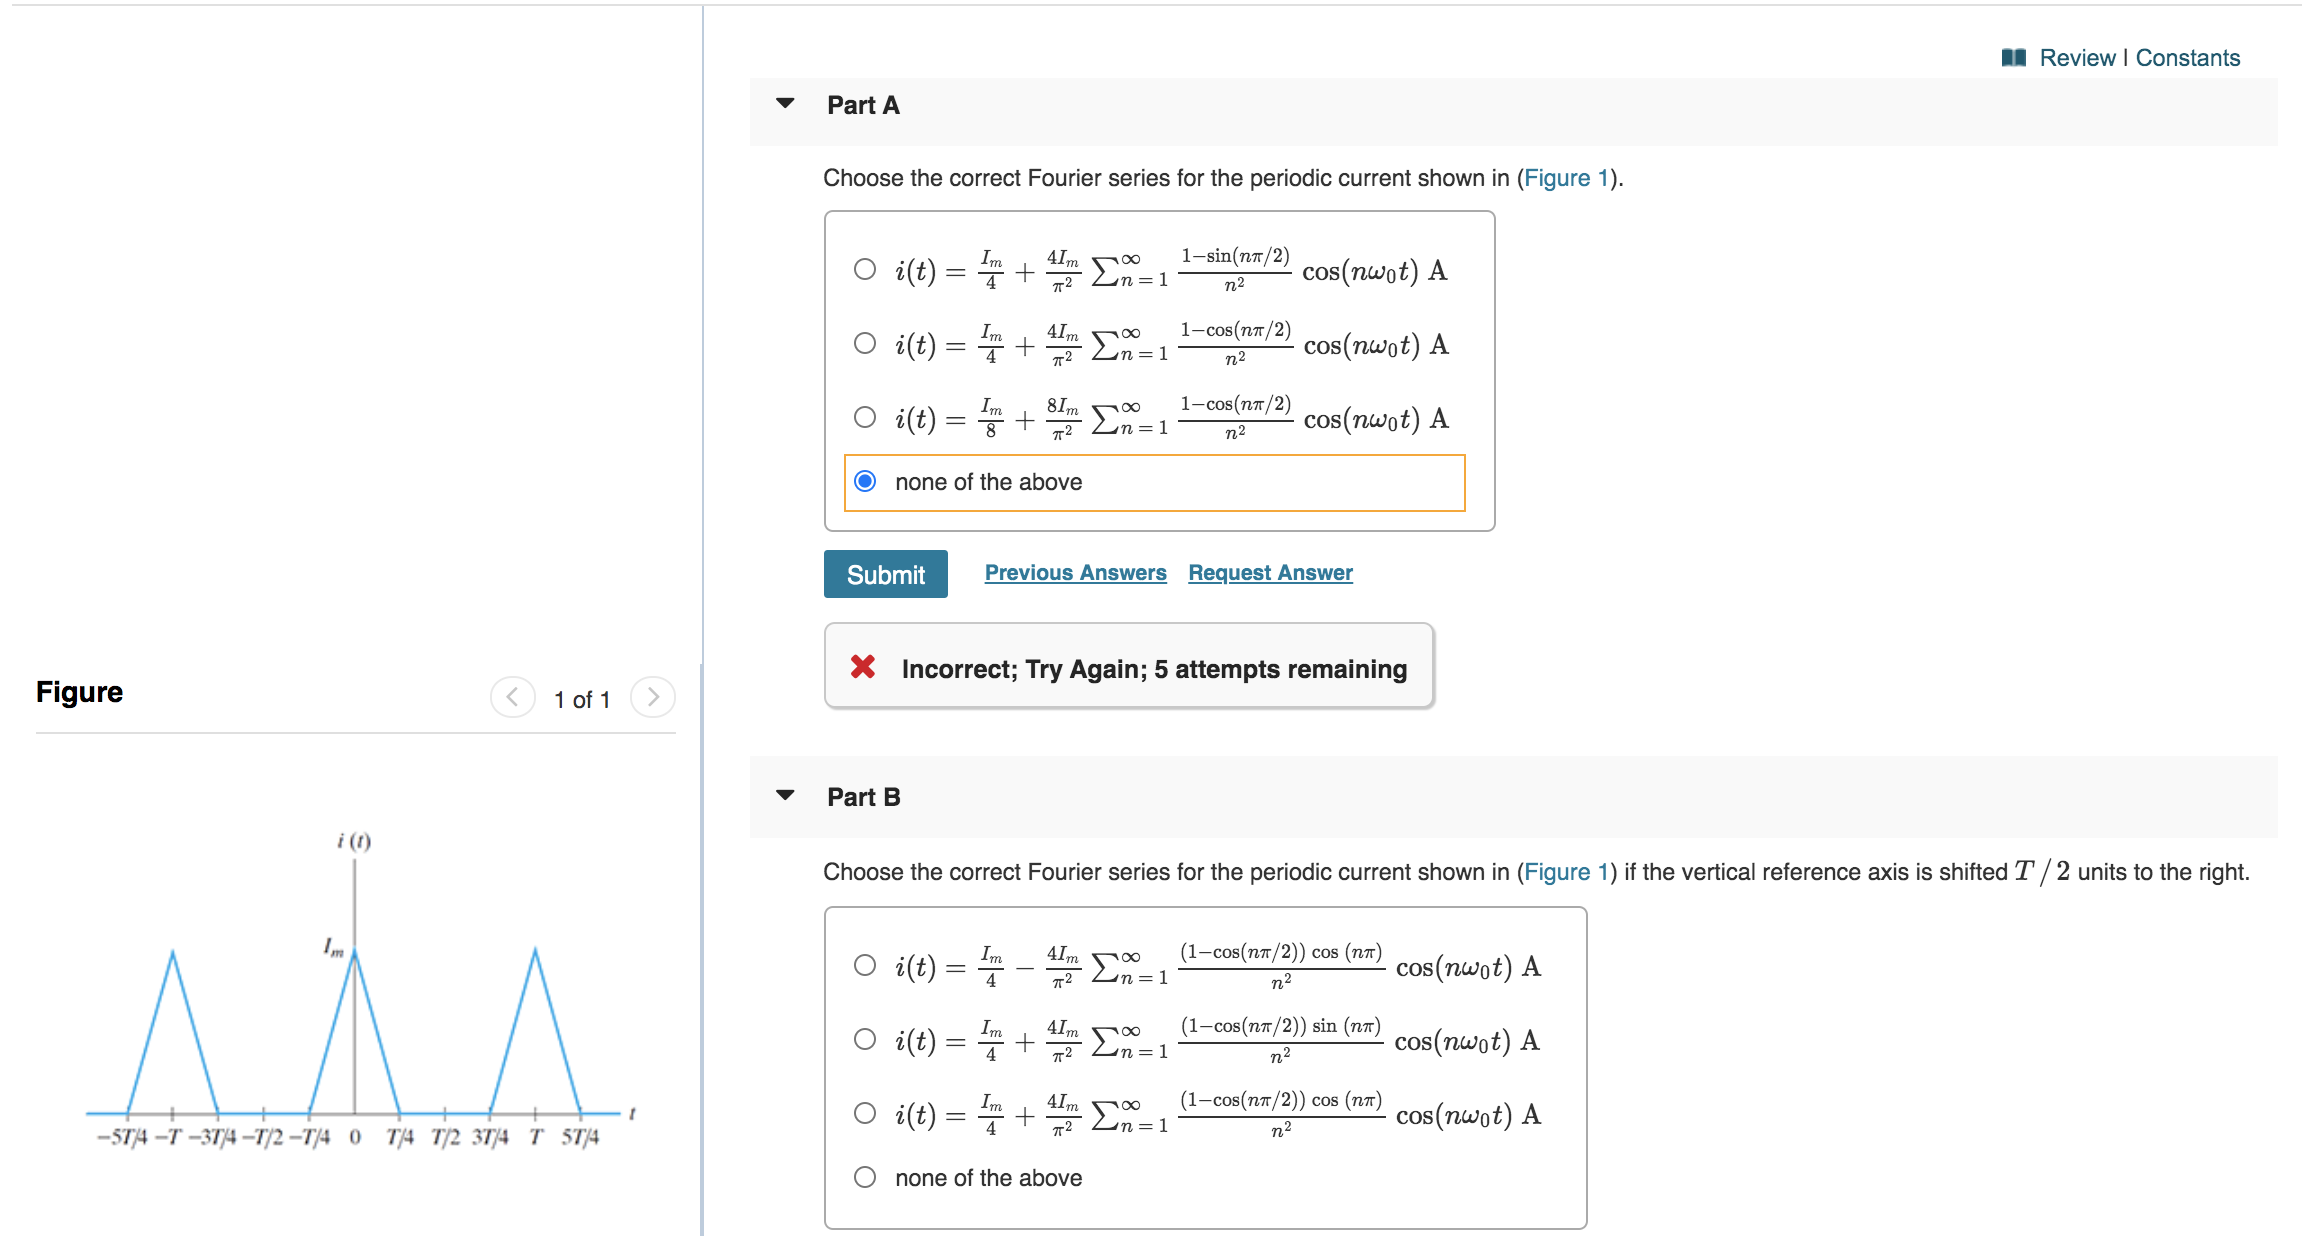The image size is (2302, 1236).
Task: Select the sin(nπ) option in Part B
Action: click(x=864, y=1040)
